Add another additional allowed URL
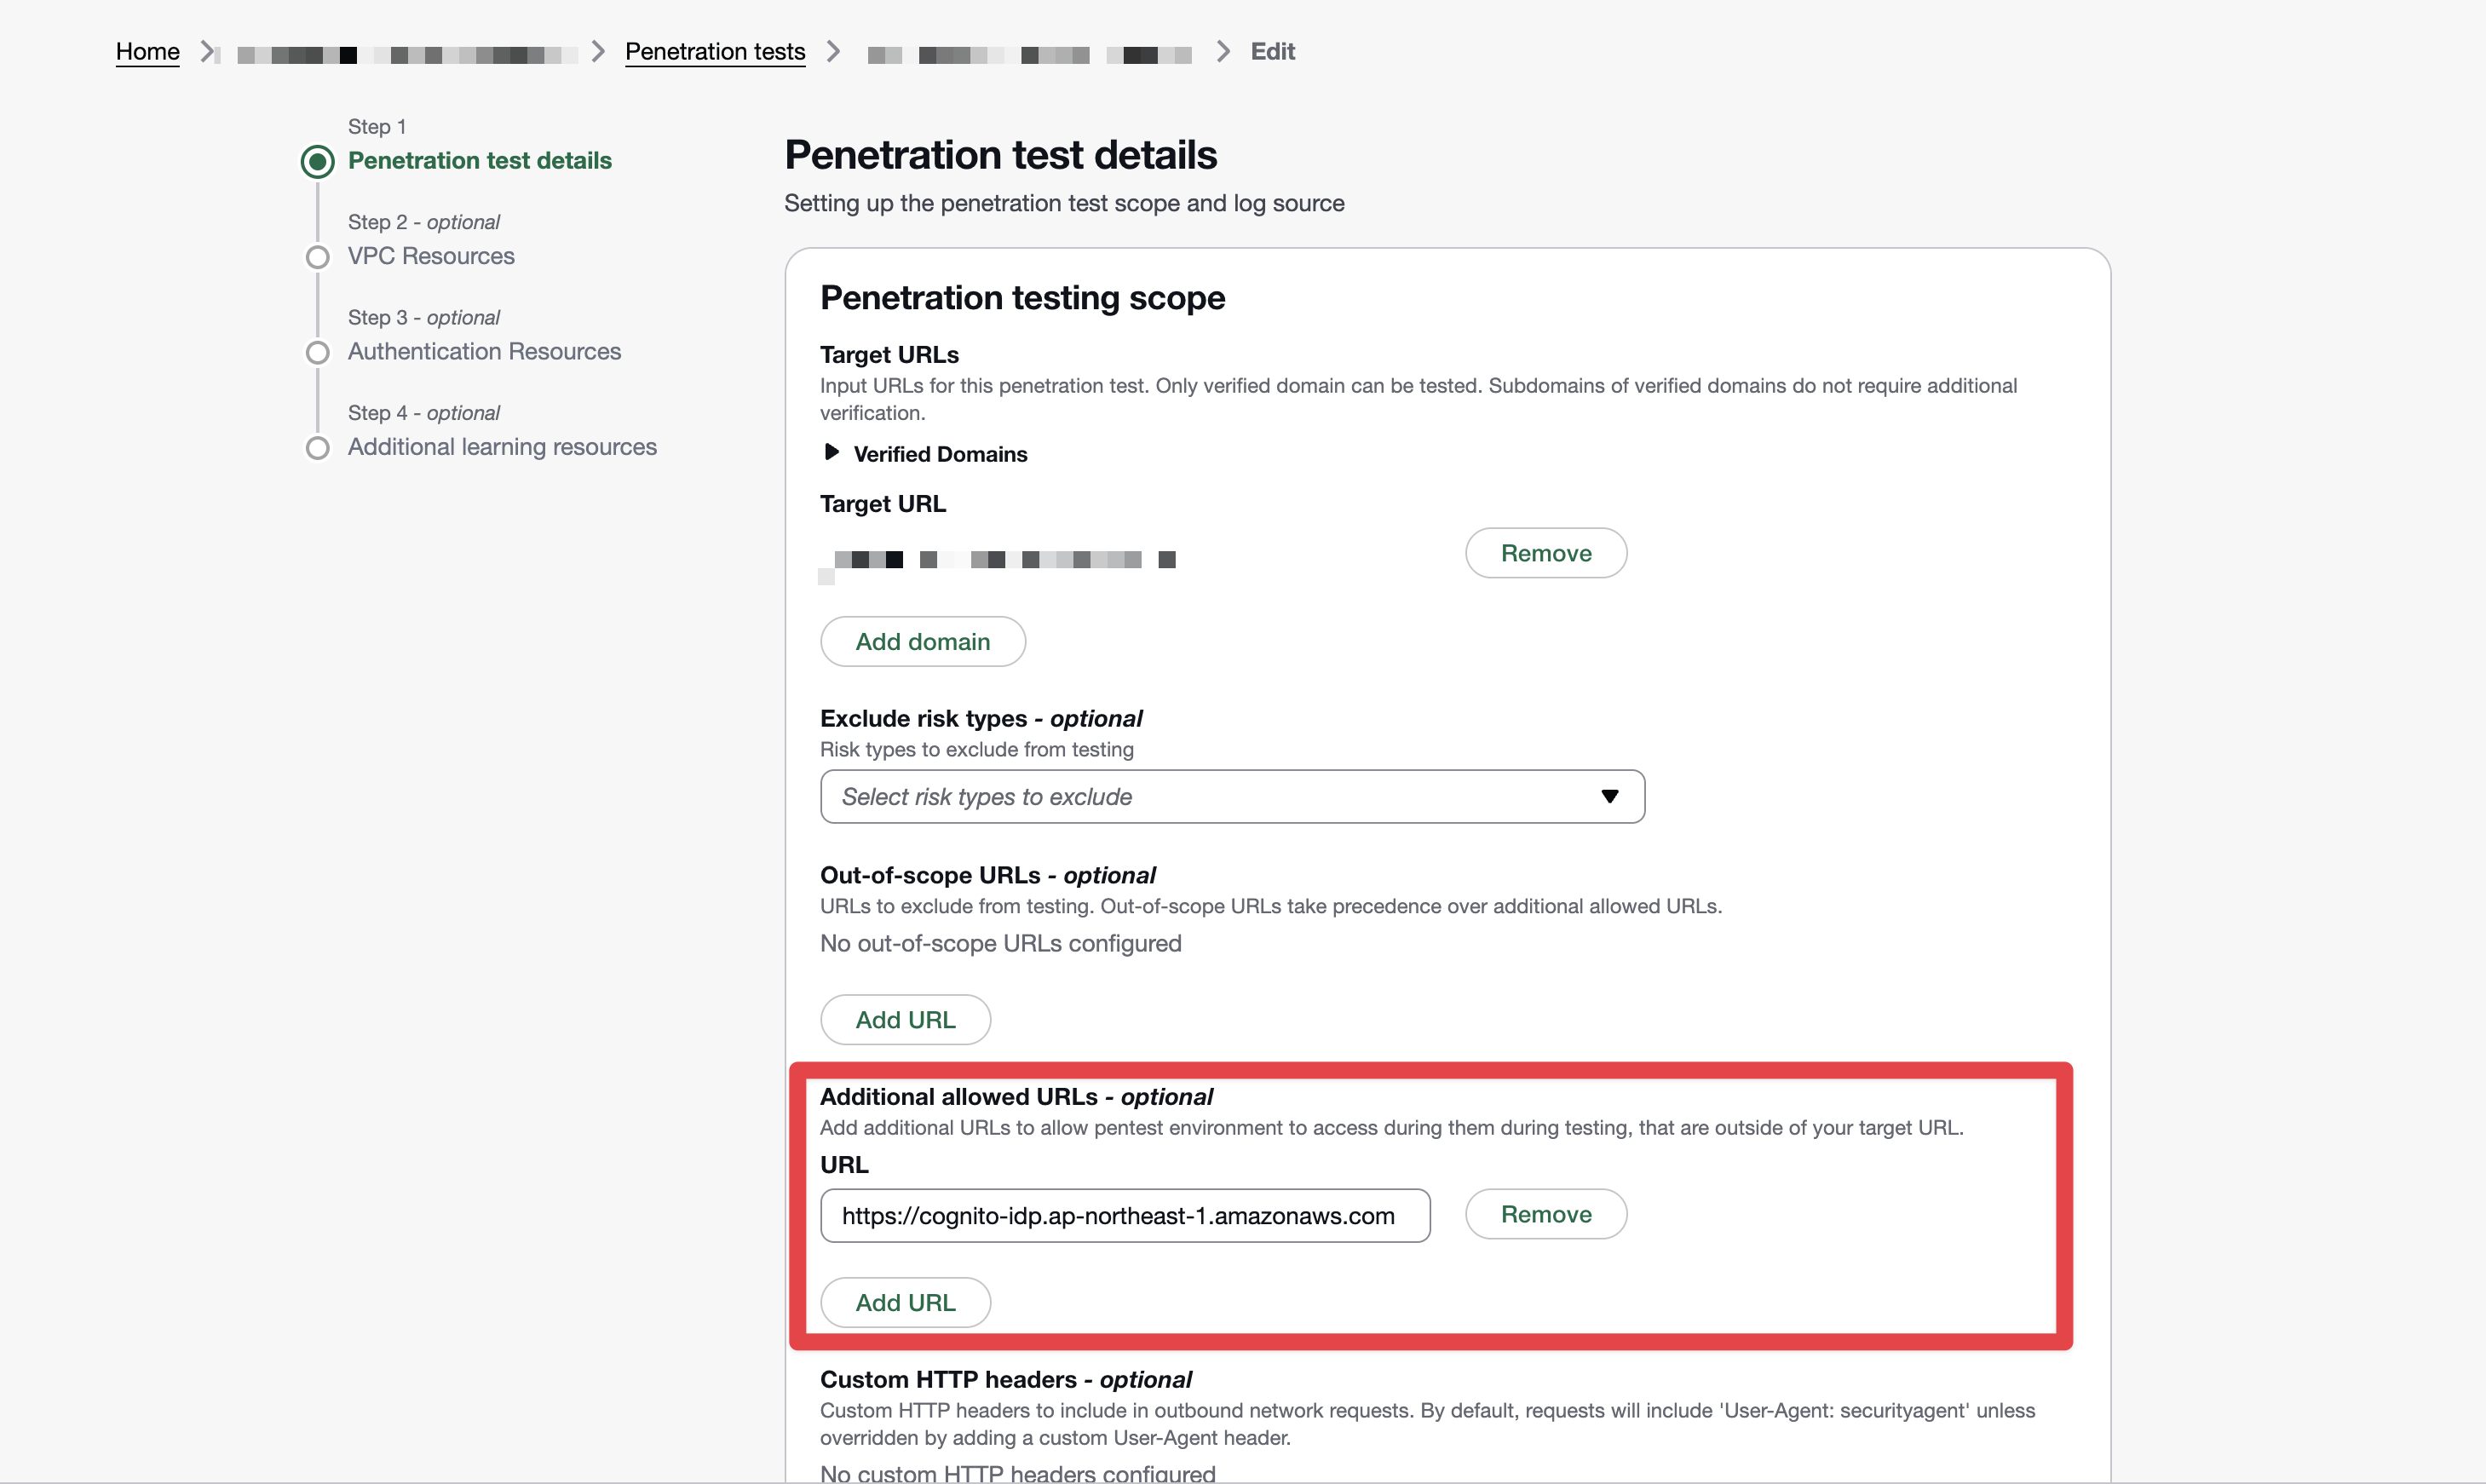This screenshot has width=2486, height=1484. 905,1302
